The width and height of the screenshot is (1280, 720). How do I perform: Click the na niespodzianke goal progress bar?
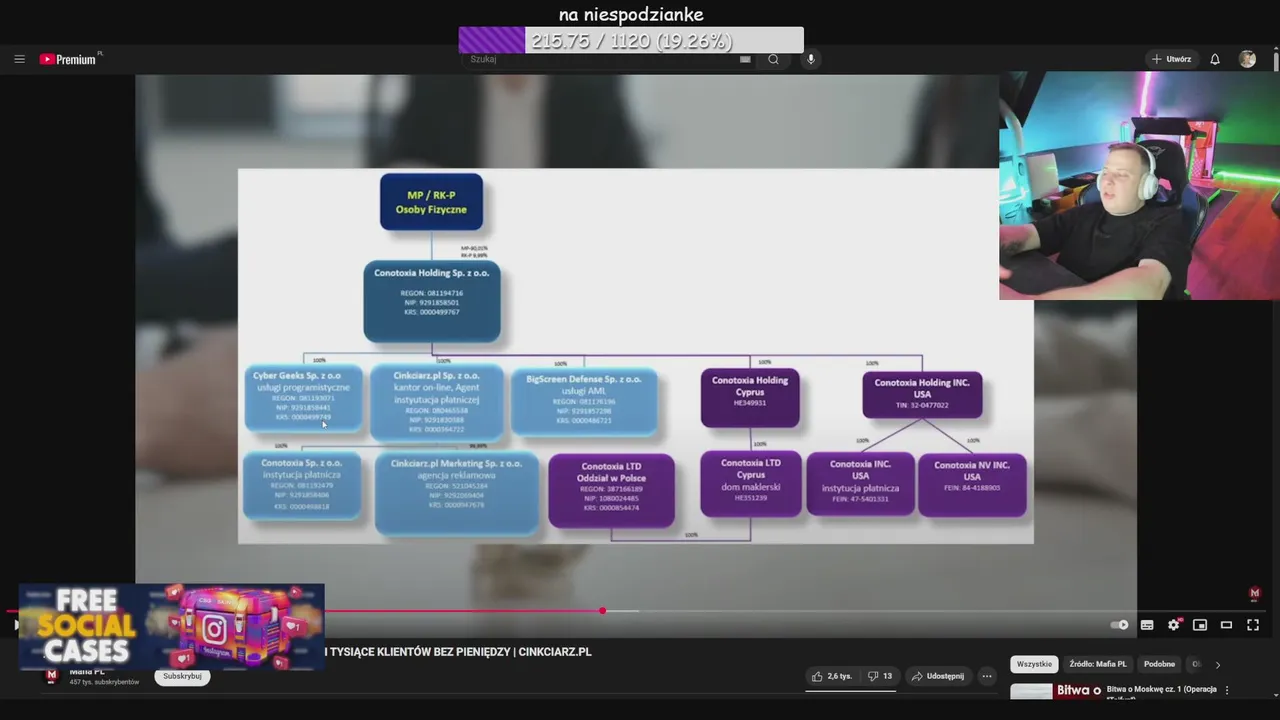[x=631, y=40]
